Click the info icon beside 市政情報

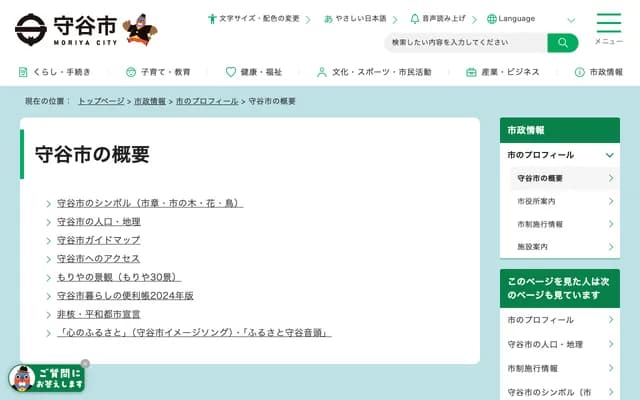pos(580,72)
